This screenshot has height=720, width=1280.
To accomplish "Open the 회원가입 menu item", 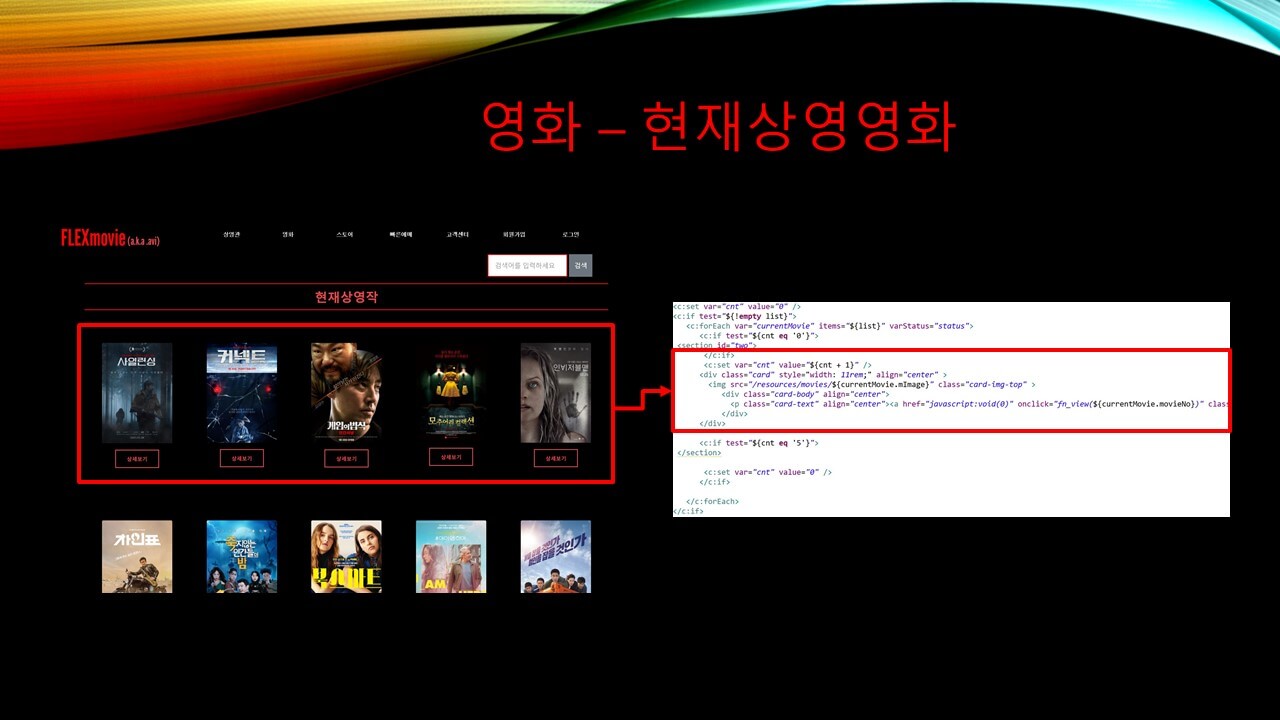I will (514, 235).
